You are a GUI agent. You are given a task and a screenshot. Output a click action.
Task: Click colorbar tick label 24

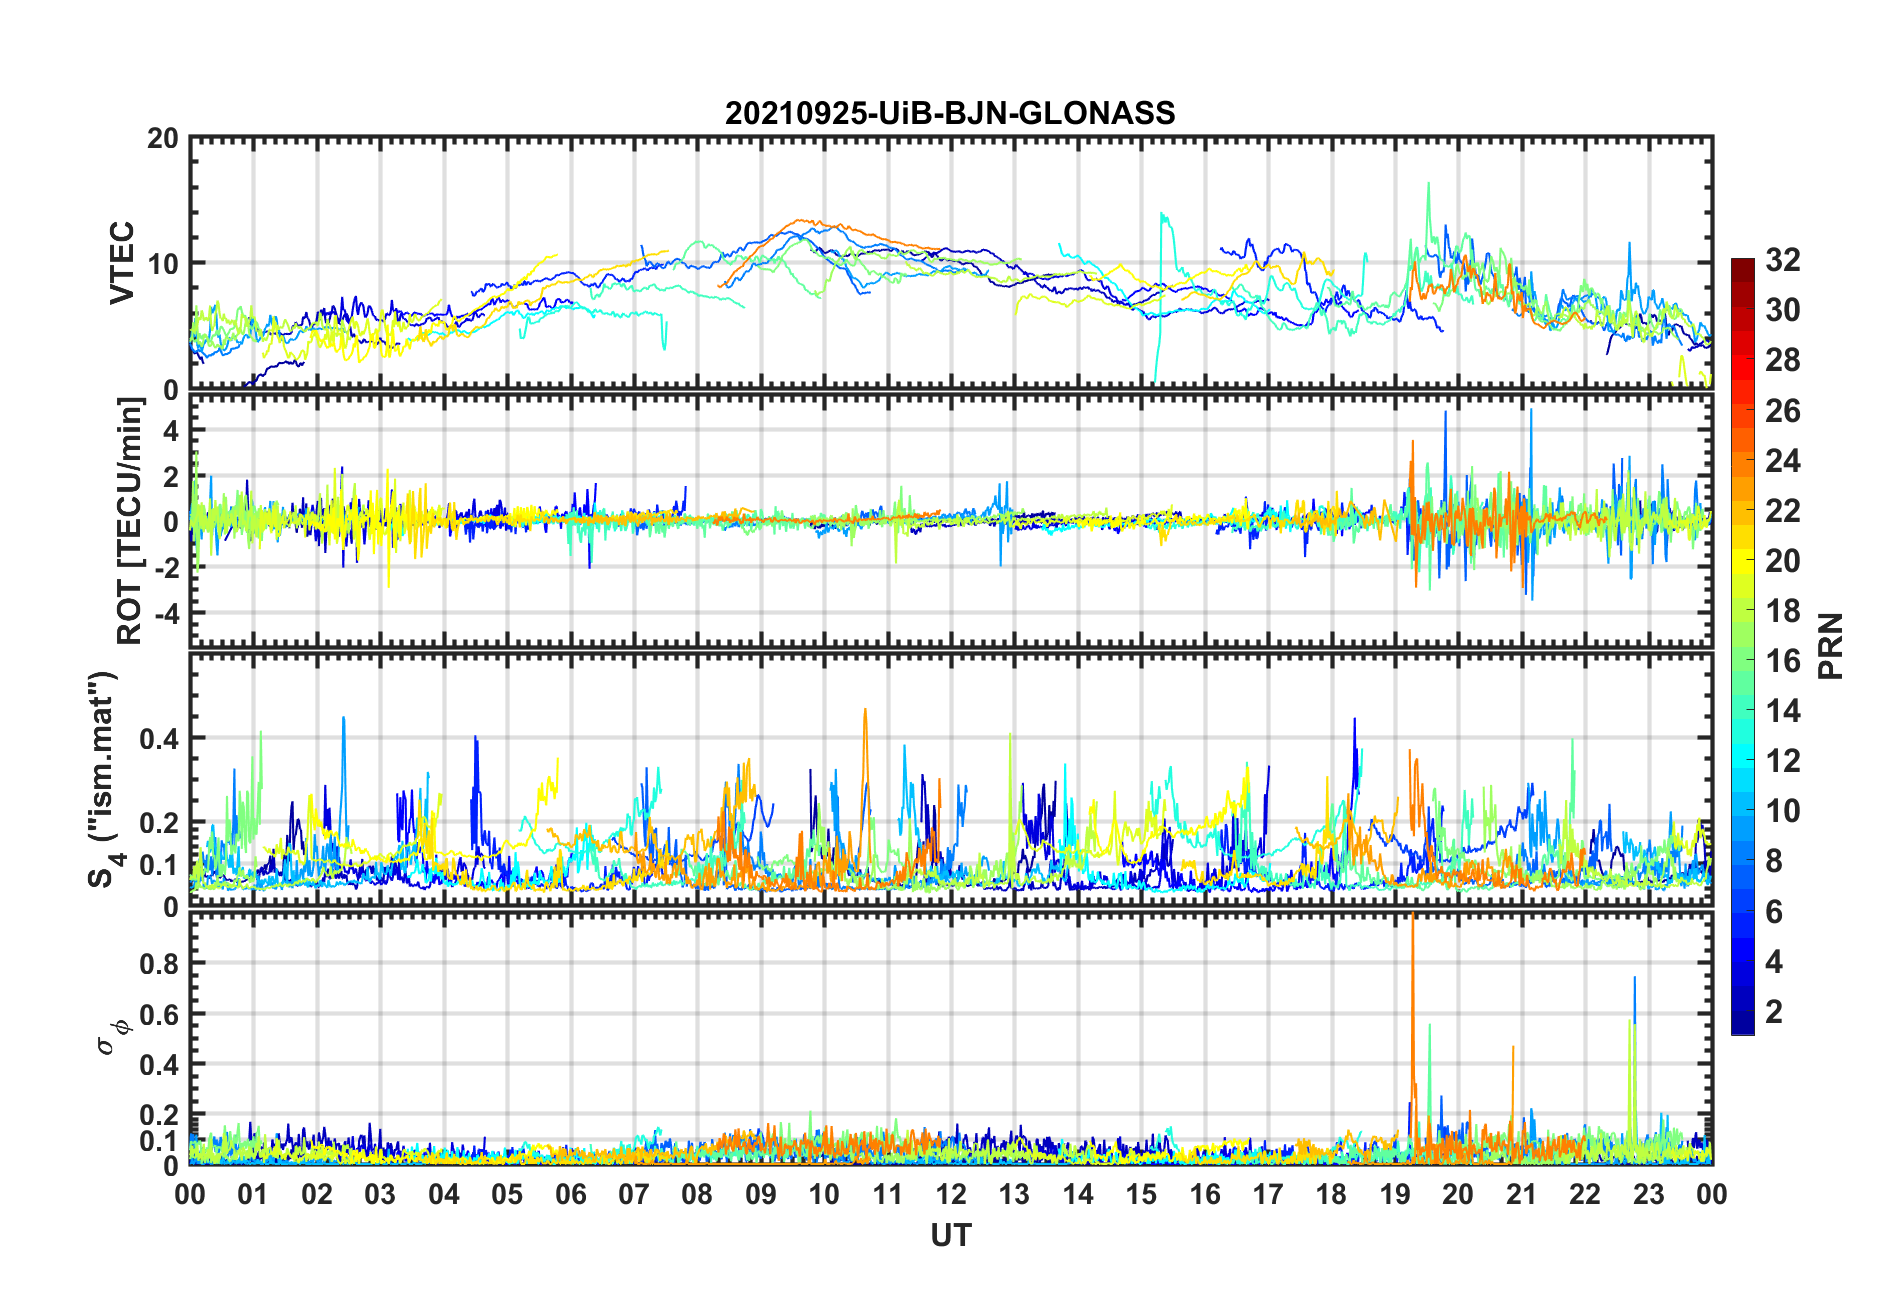click(1783, 460)
